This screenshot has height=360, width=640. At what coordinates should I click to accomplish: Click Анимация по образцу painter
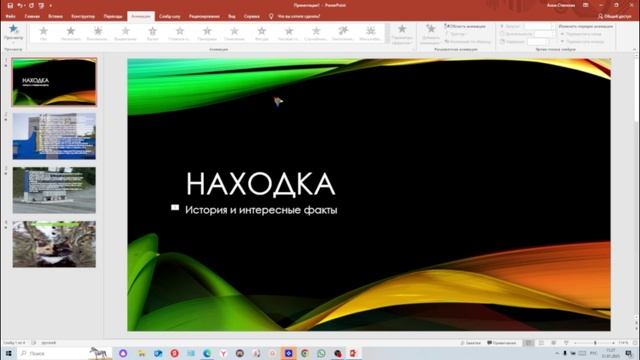468,42
